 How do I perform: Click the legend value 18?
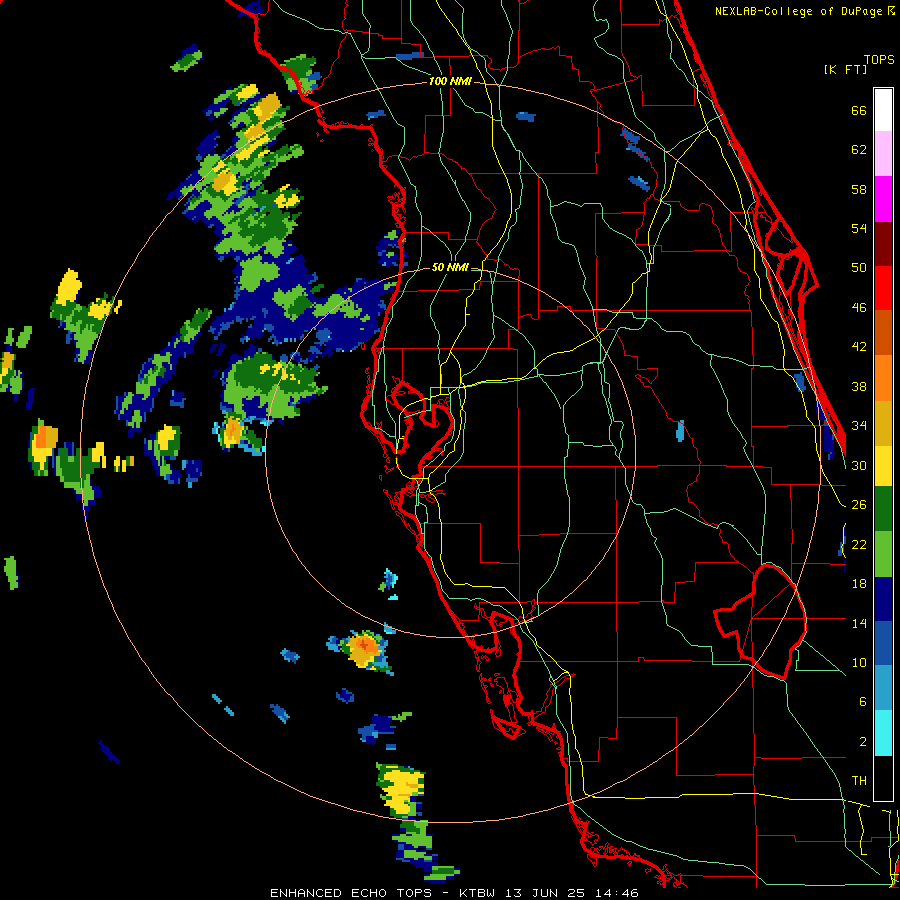click(859, 584)
